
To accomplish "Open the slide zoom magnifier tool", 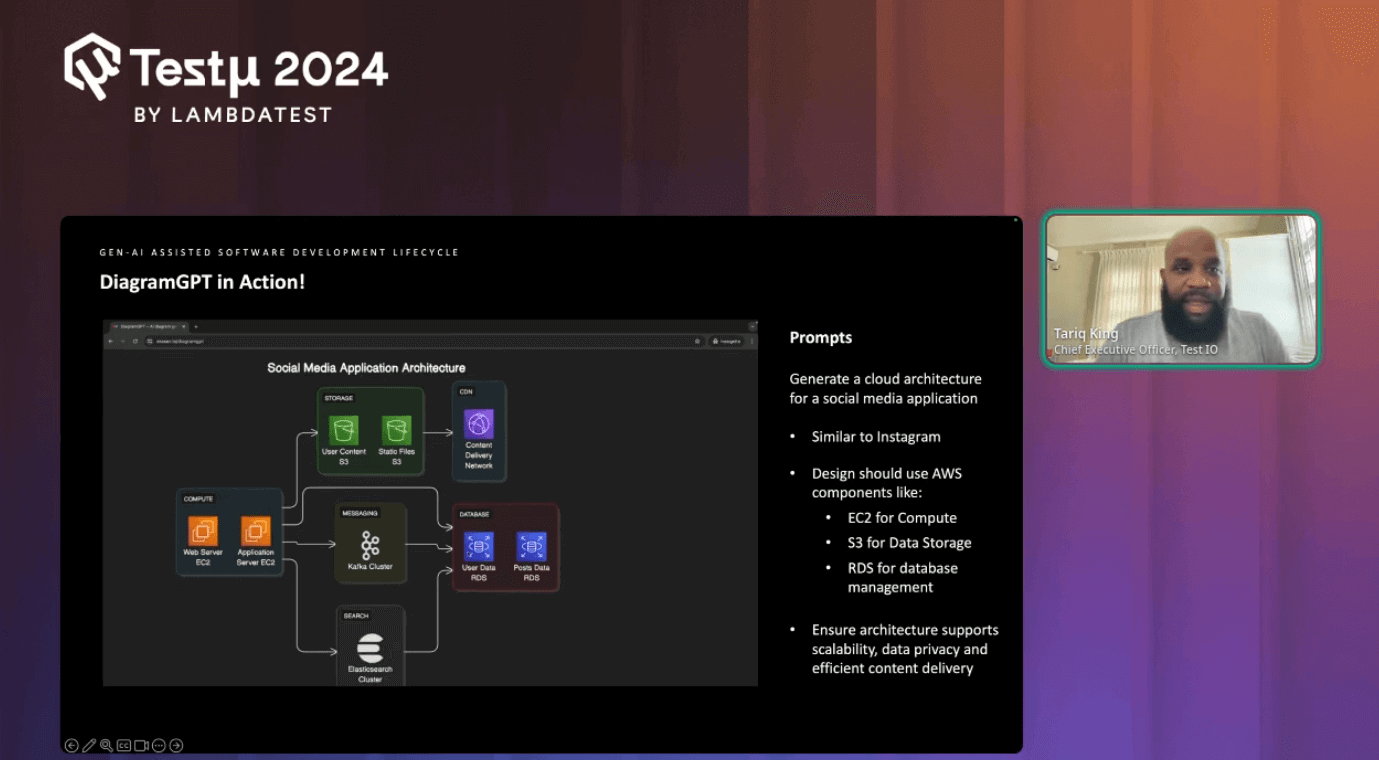I will (x=106, y=745).
